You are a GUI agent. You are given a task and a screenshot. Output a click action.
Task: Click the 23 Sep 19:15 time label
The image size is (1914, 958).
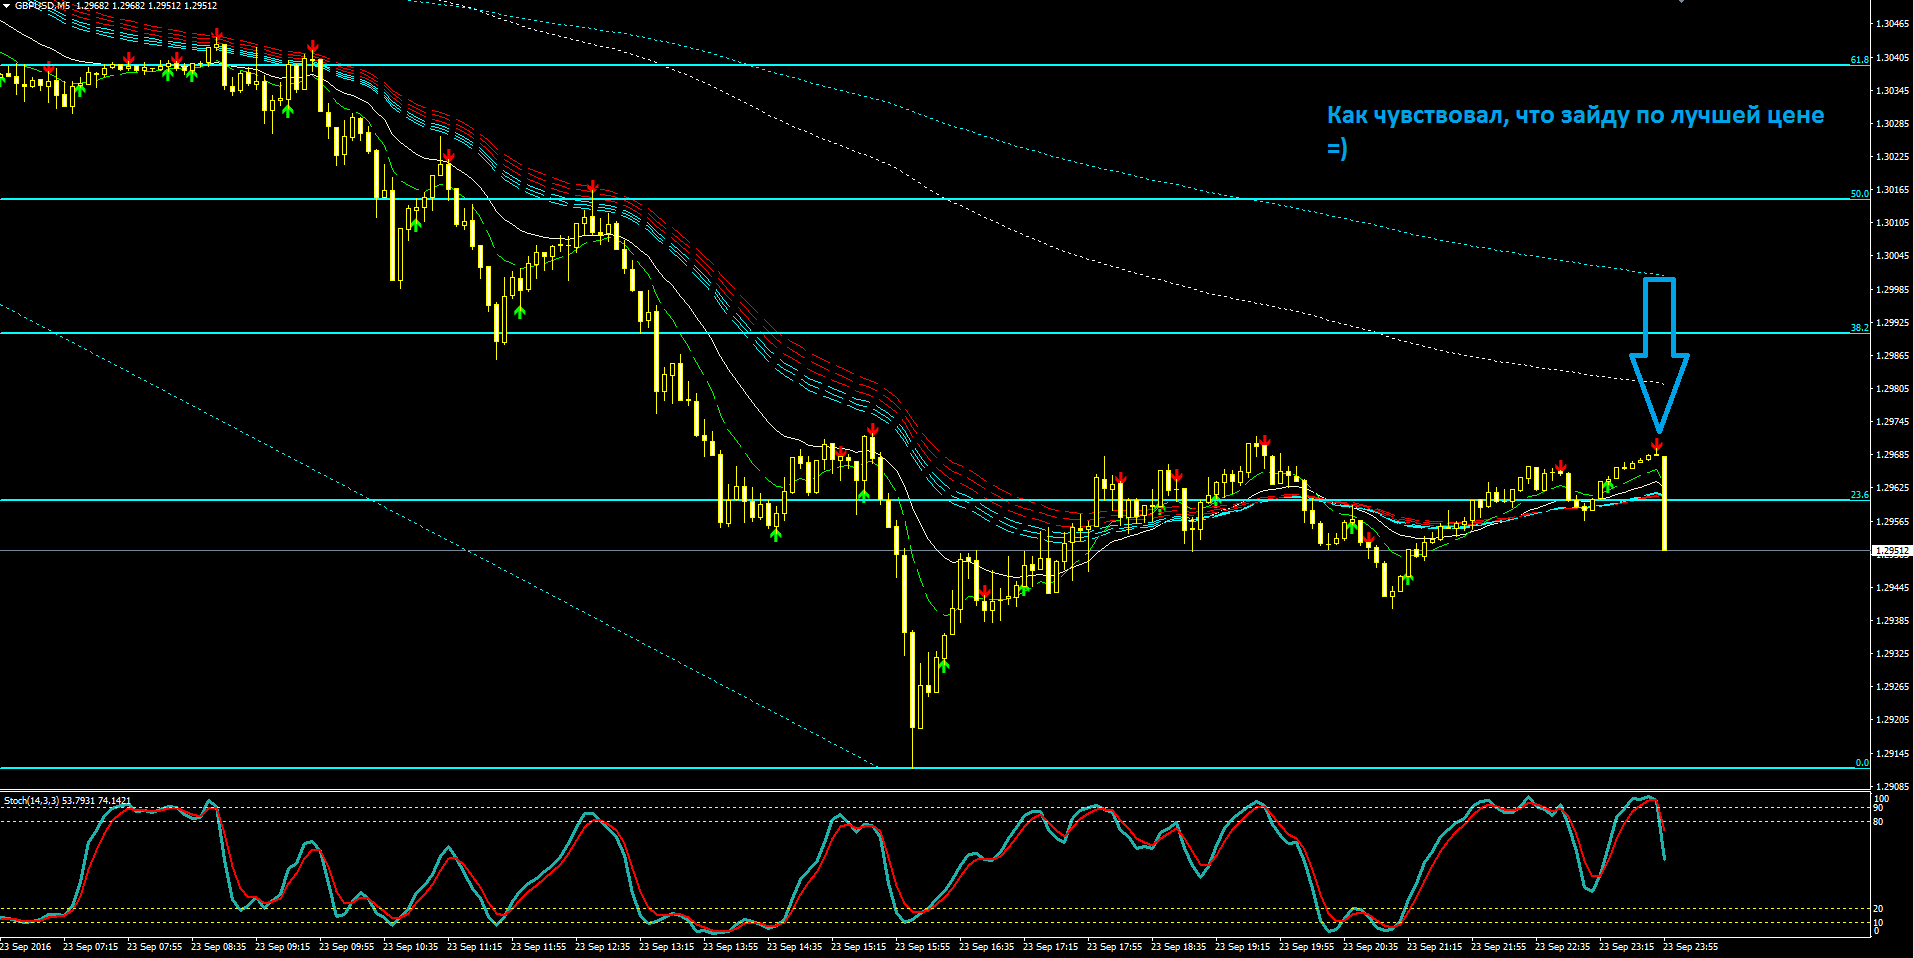1242,947
